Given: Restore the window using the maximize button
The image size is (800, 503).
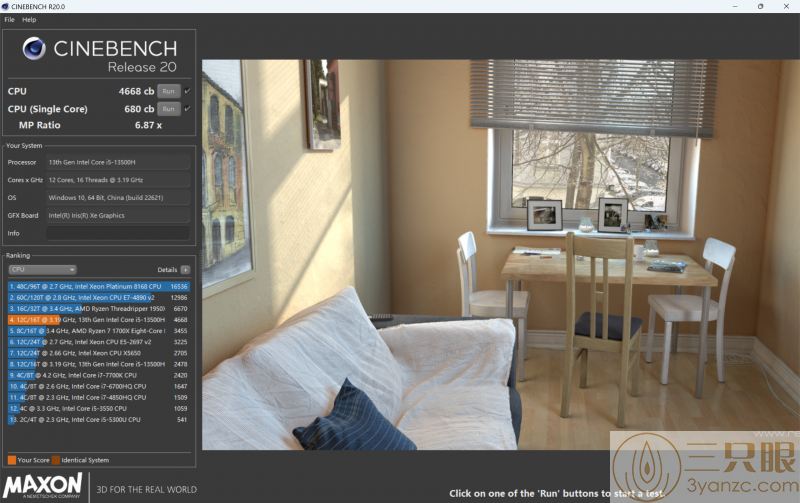Looking at the screenshot, I should tap(760, 6).
